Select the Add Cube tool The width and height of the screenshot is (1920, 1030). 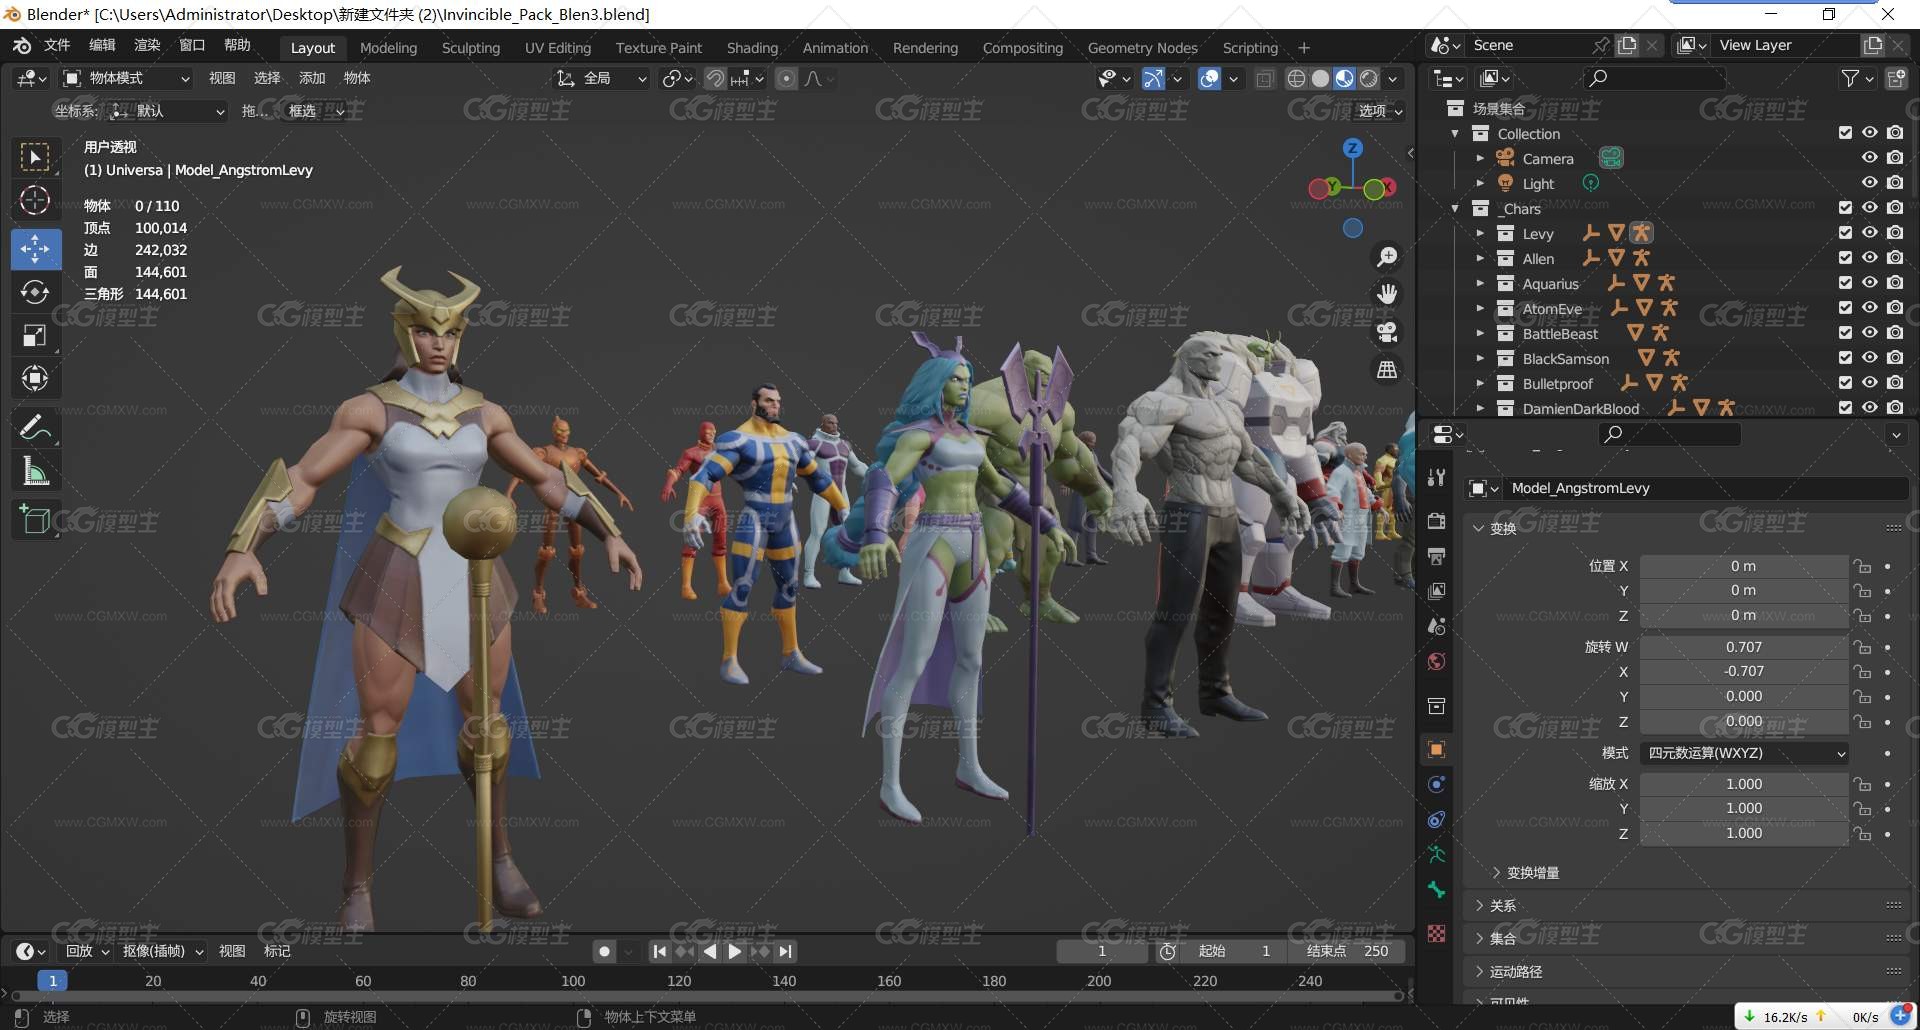click(x=35, y=520)
